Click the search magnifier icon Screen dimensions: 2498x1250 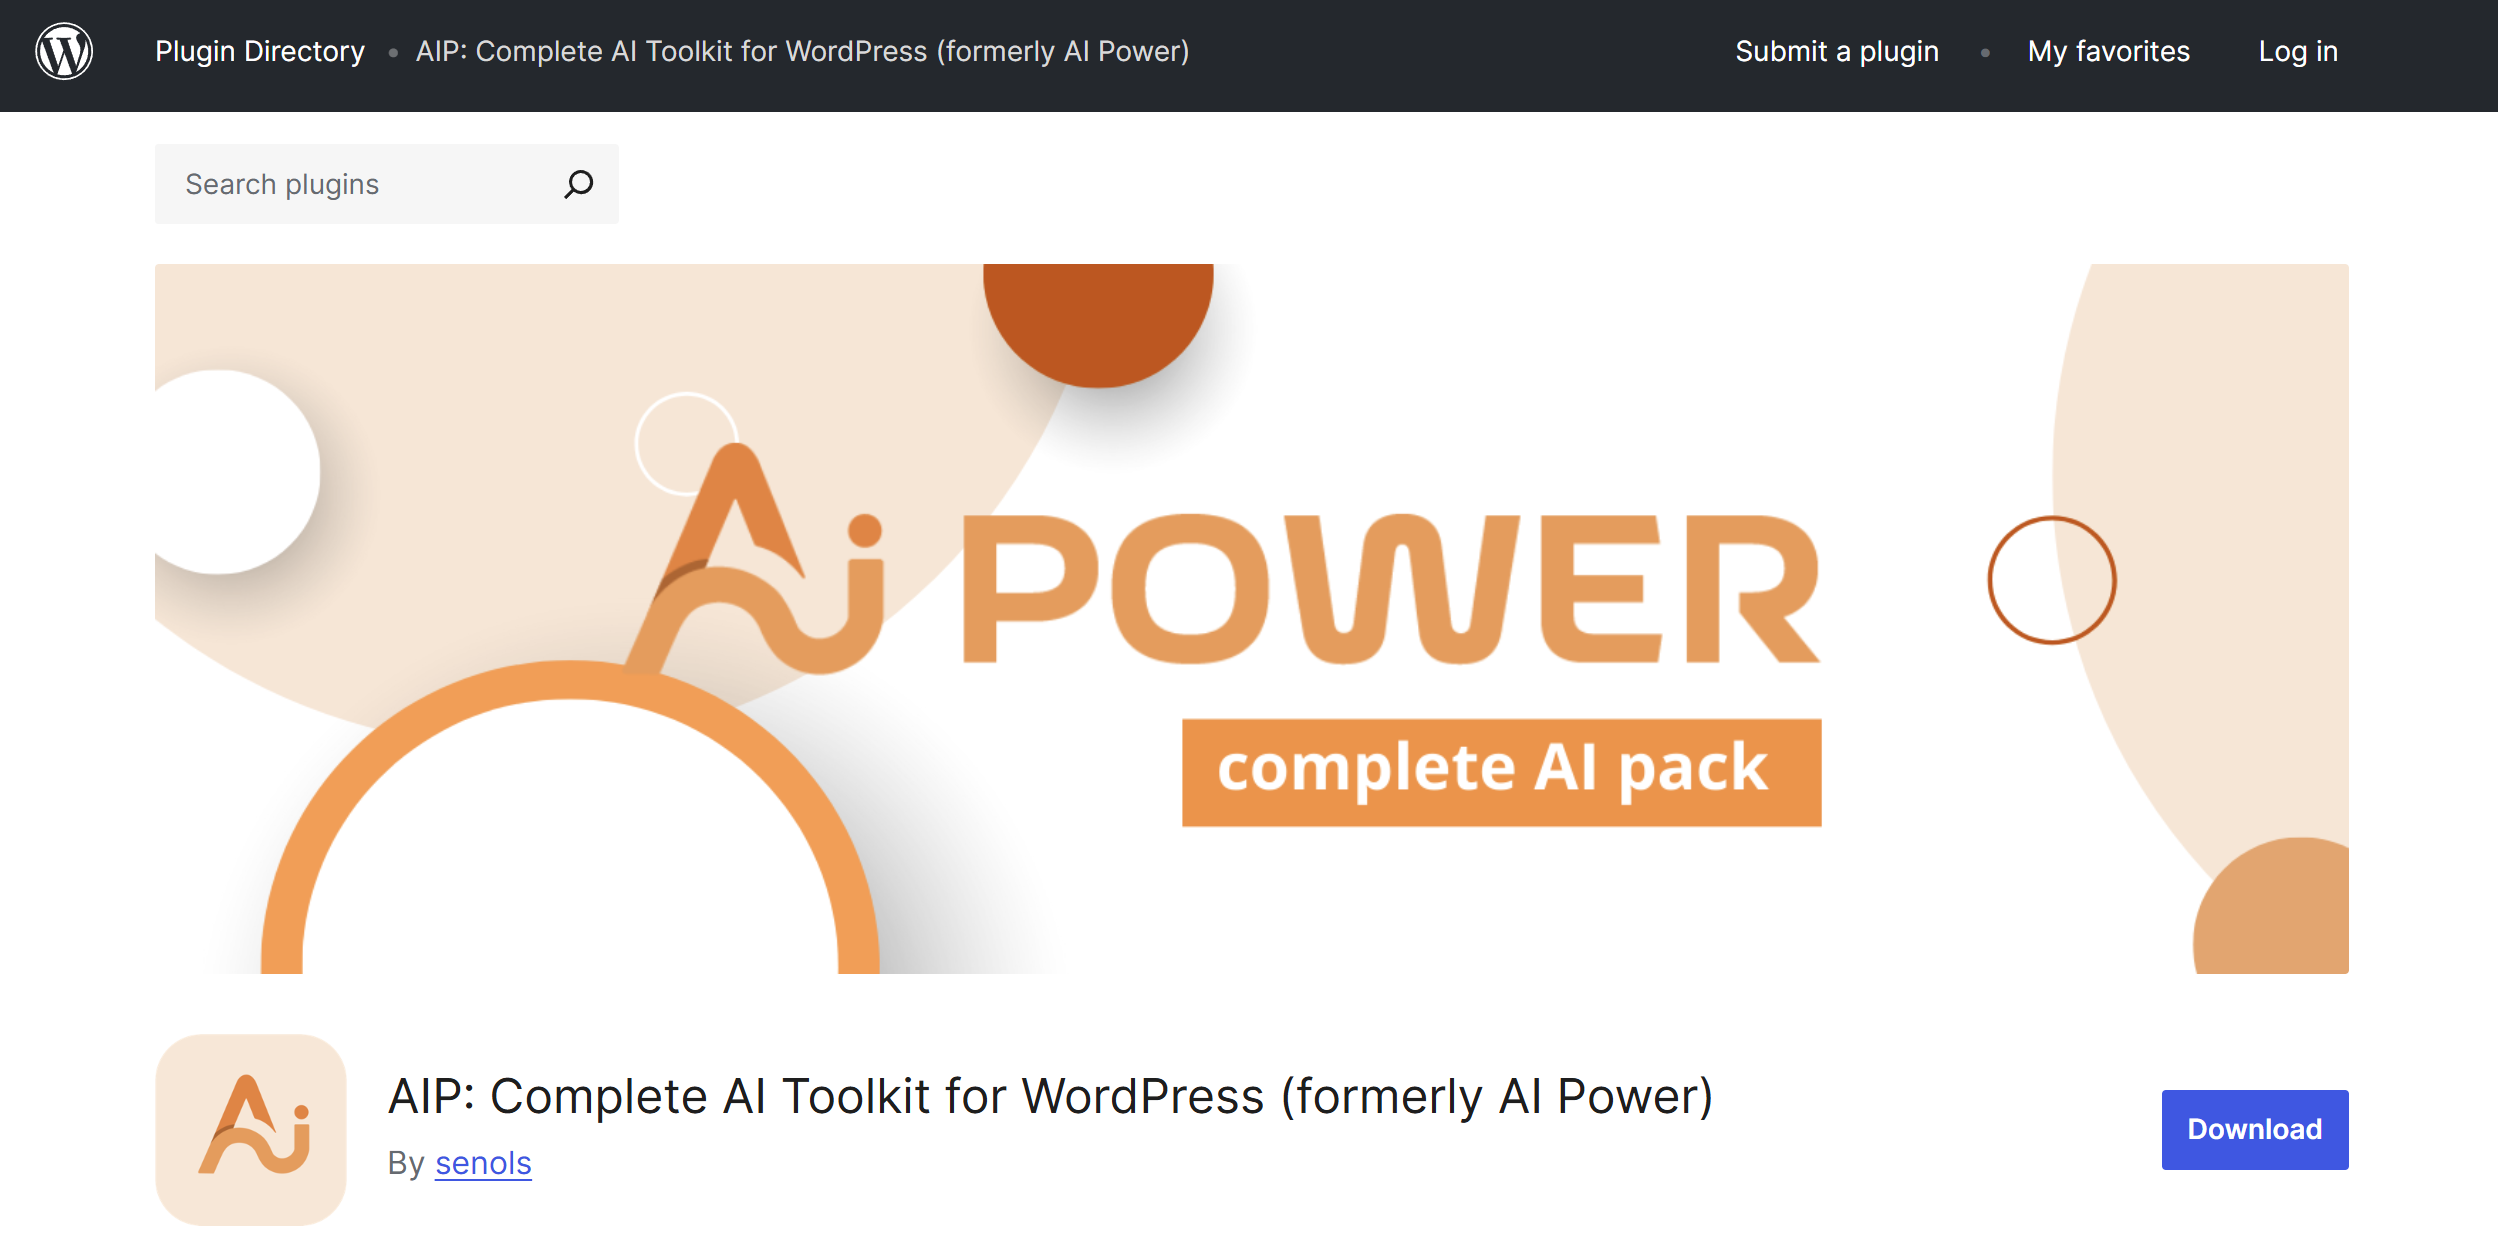tap(578, 184)
